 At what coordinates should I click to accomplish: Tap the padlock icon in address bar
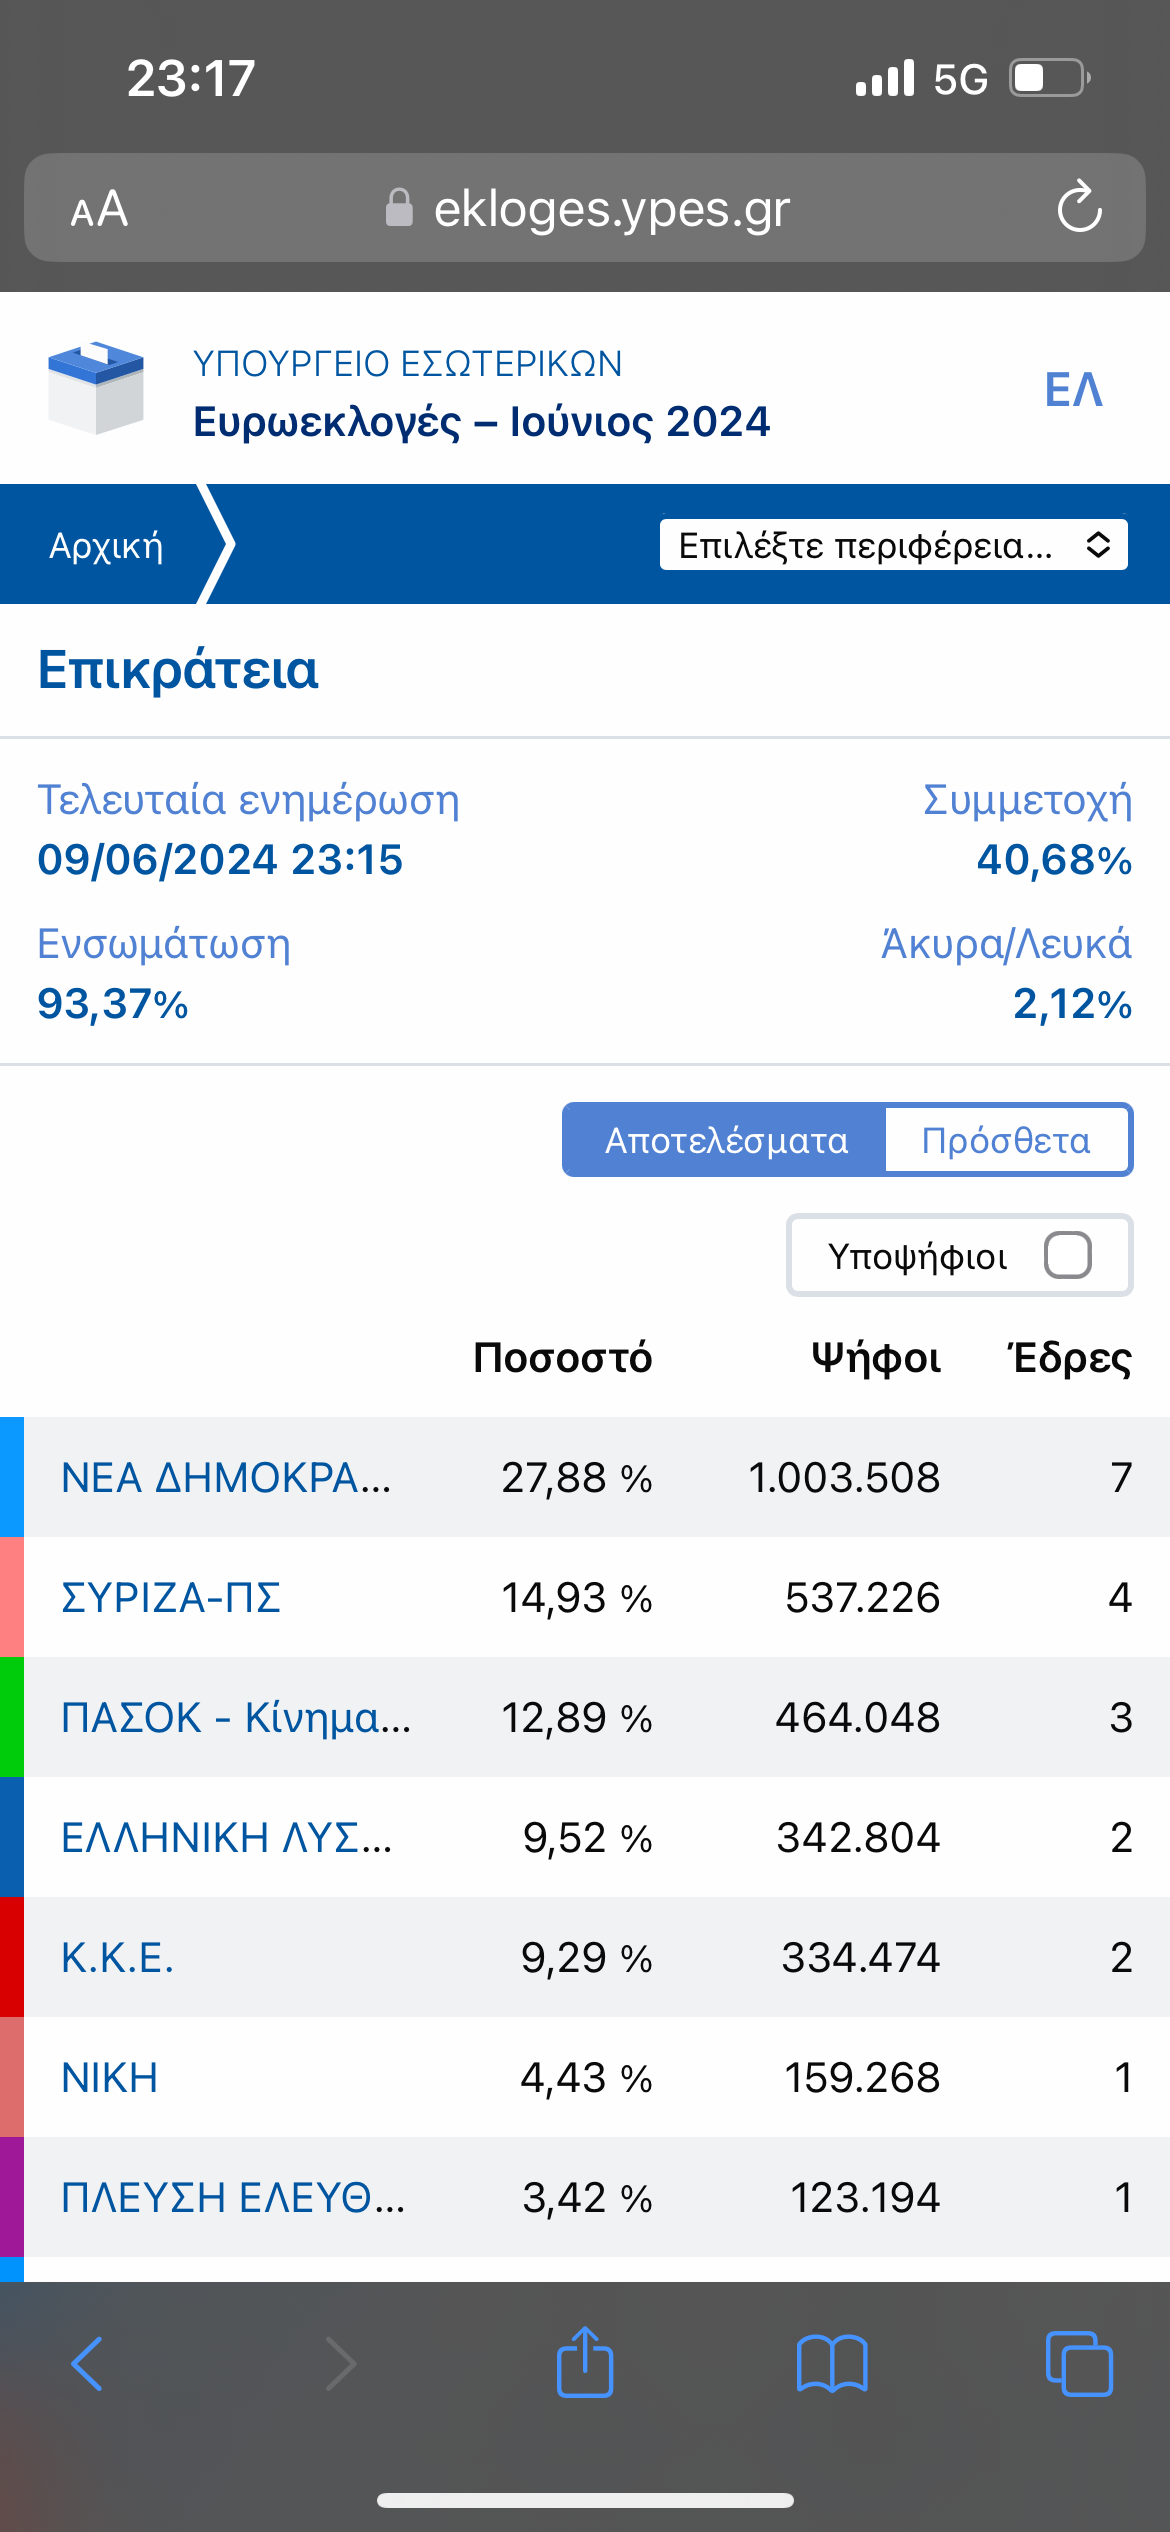tap(399, 208)
